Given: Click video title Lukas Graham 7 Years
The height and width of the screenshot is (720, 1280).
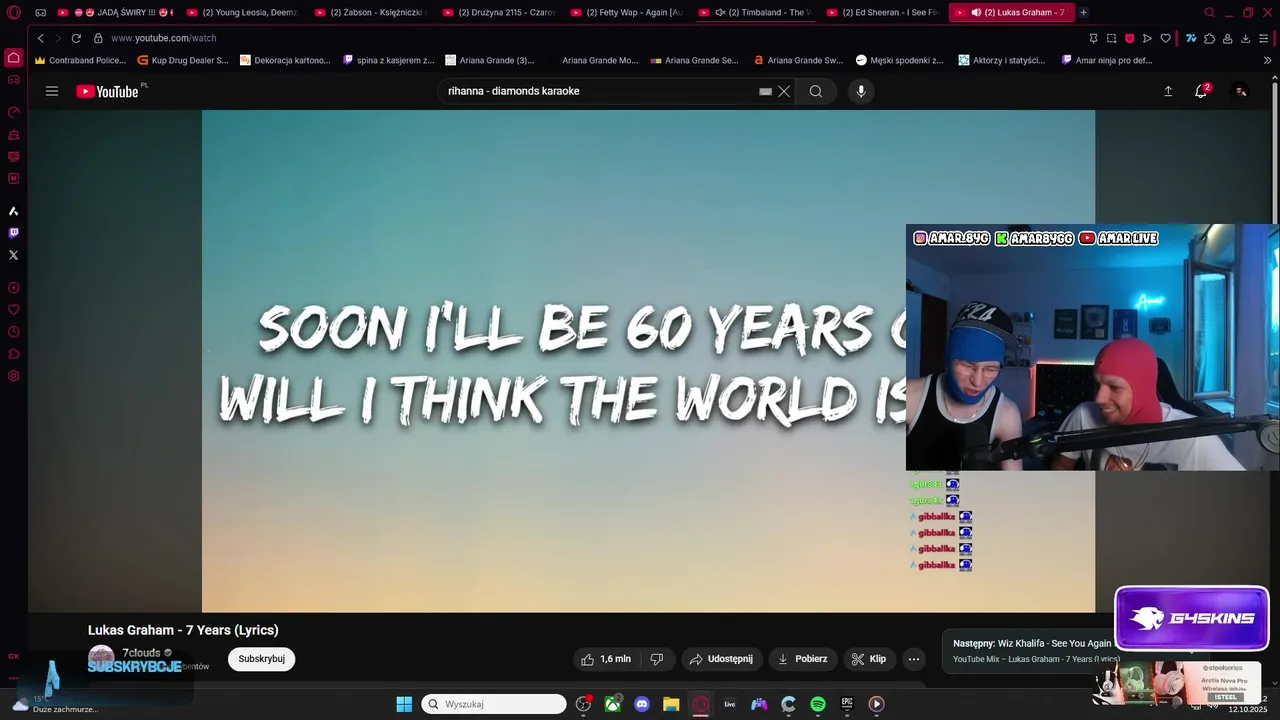Looking at the screenshot, I should coord(183,630).
